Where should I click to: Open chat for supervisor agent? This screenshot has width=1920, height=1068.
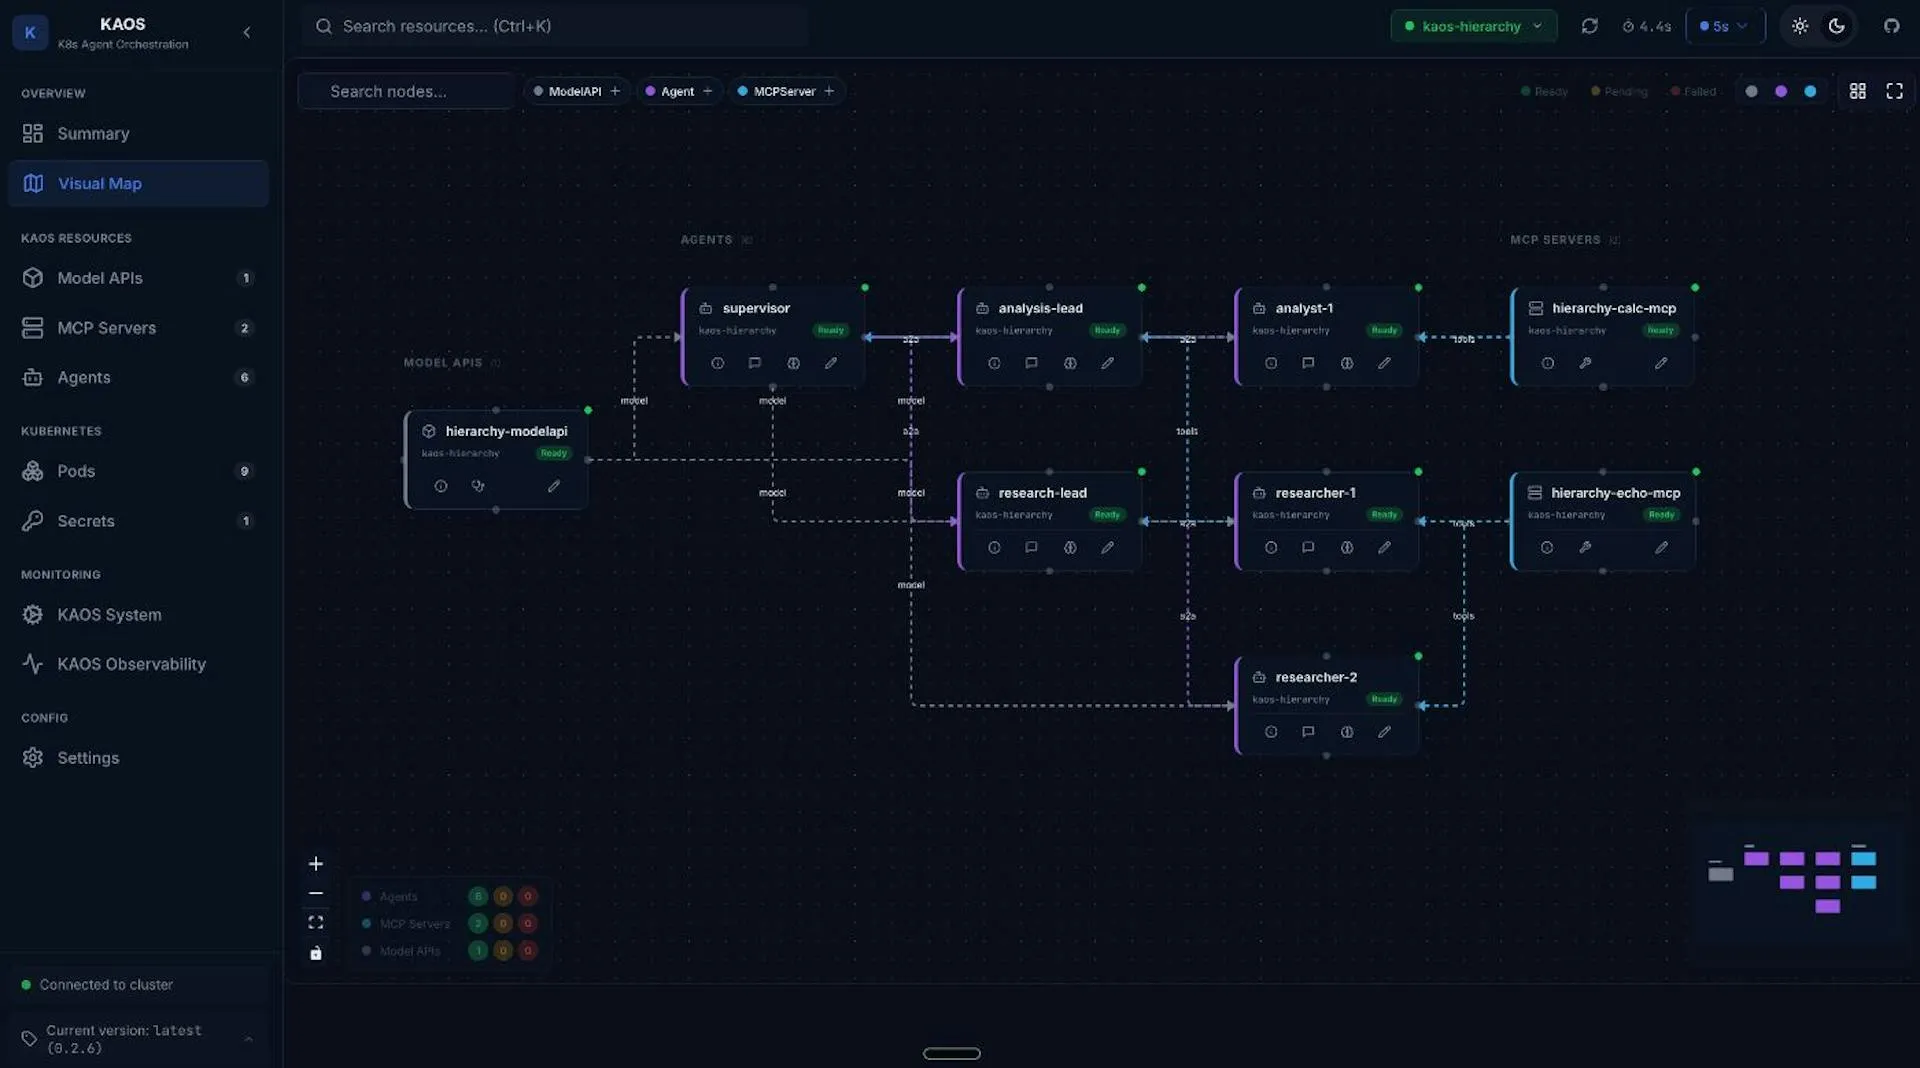click(x=755, y=363)
